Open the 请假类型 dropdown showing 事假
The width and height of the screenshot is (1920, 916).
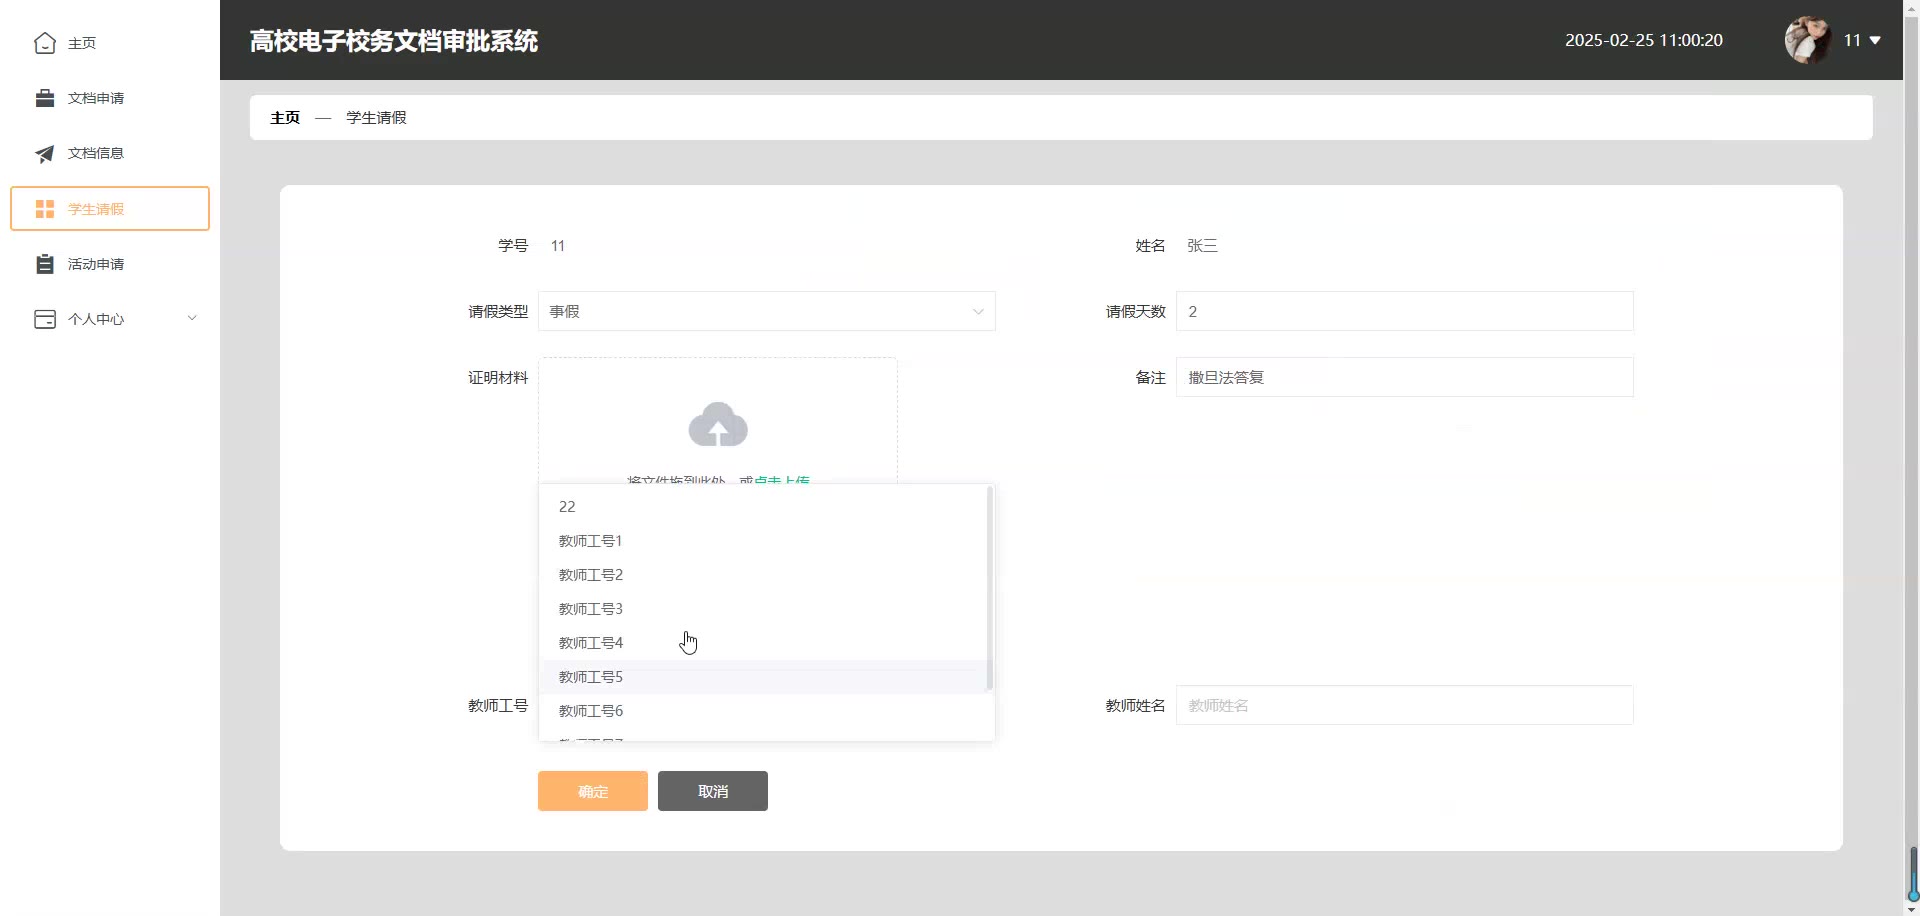tap(767, 311)
